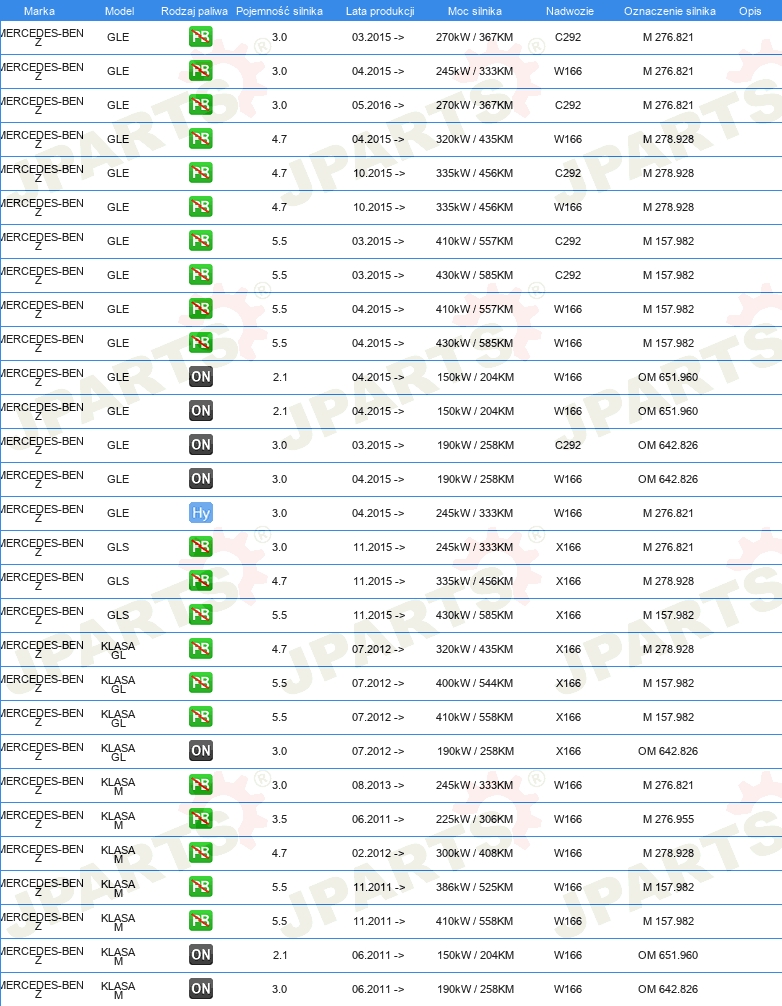Click OM 651.960 in the KLASA M row
This screenshot has width=782, height=1006.
coord(668,955)
